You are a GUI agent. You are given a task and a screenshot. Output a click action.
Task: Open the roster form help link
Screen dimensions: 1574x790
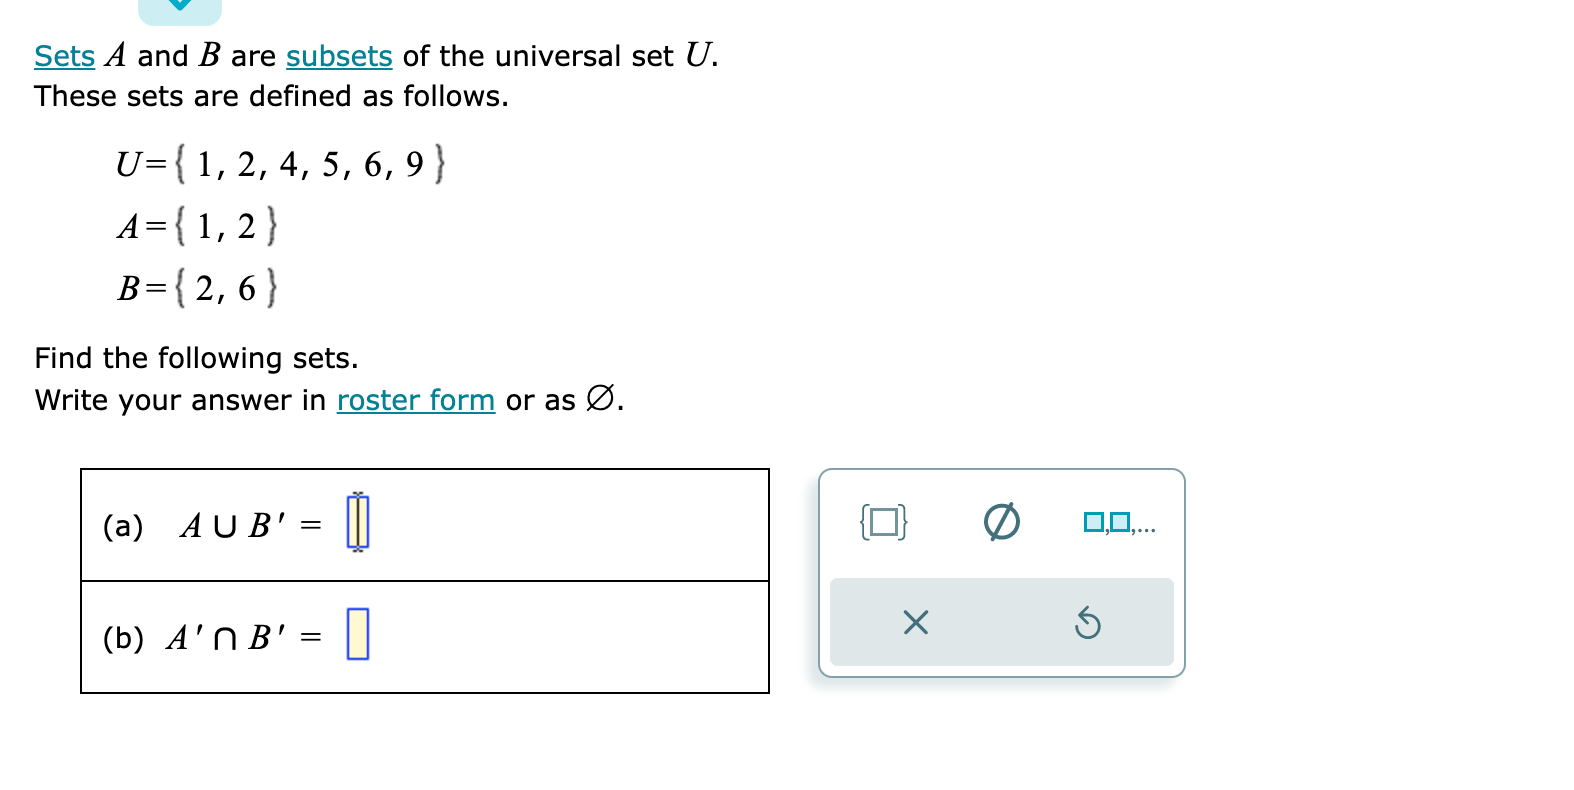coord(415,400)
